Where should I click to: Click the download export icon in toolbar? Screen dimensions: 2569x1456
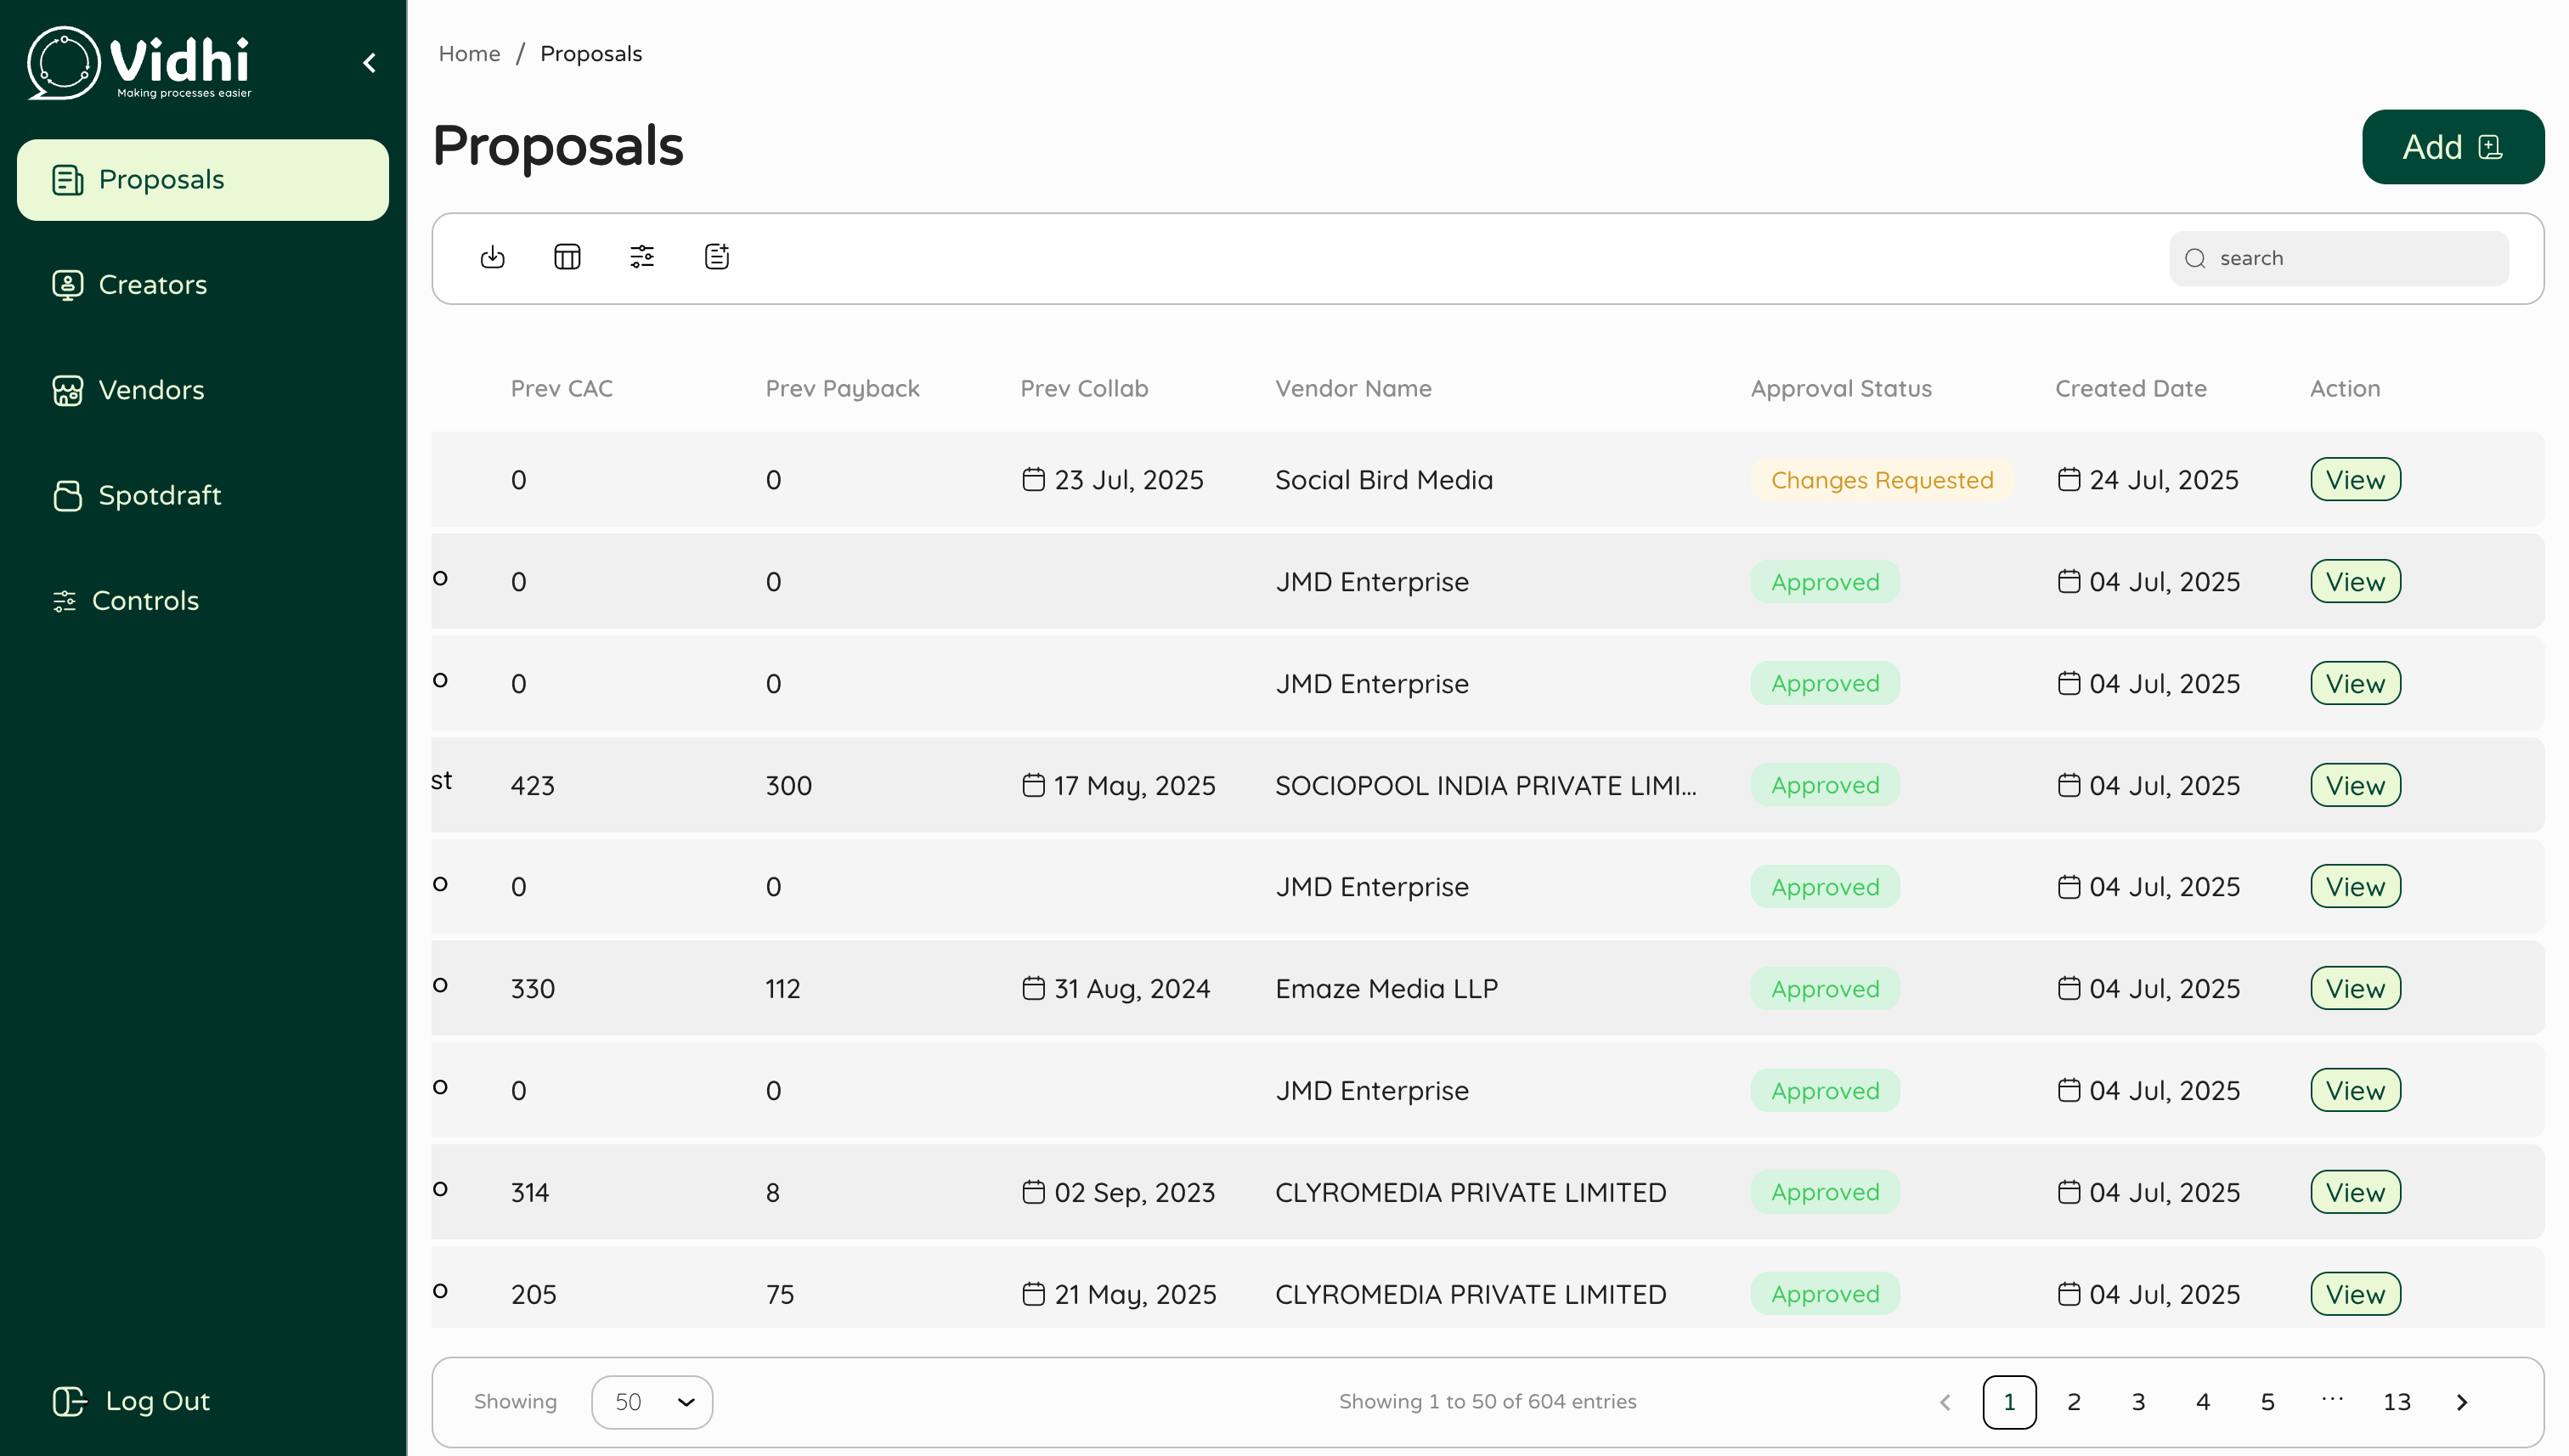pos(492,257)
